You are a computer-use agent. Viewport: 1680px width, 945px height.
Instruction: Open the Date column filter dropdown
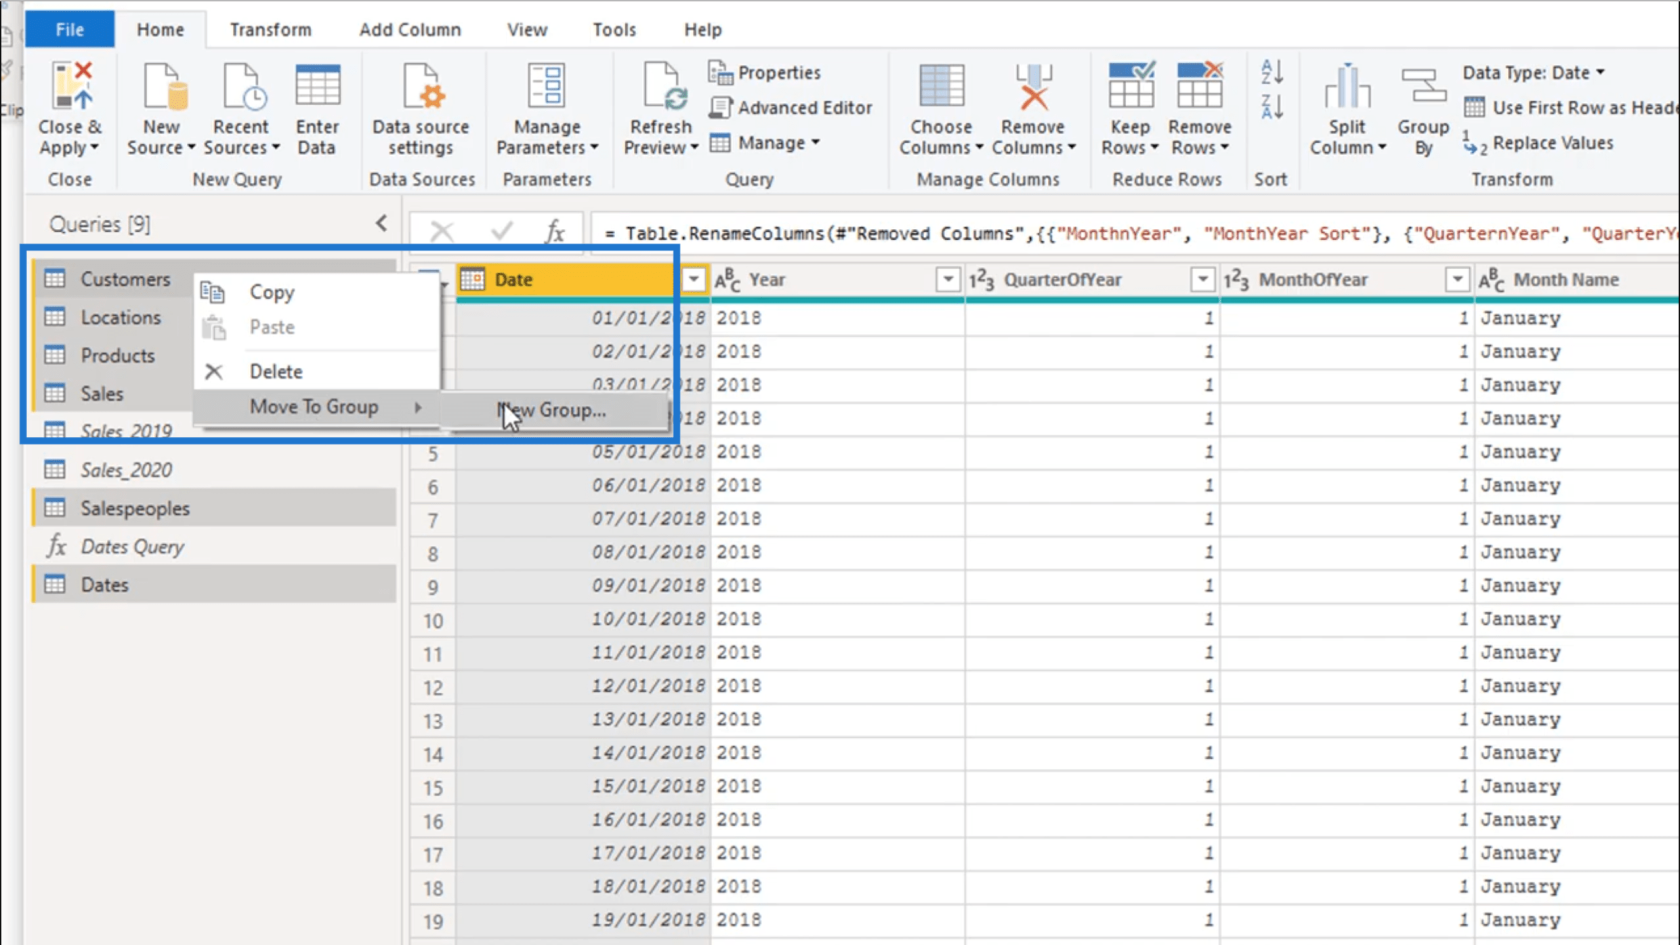point(693,280)
